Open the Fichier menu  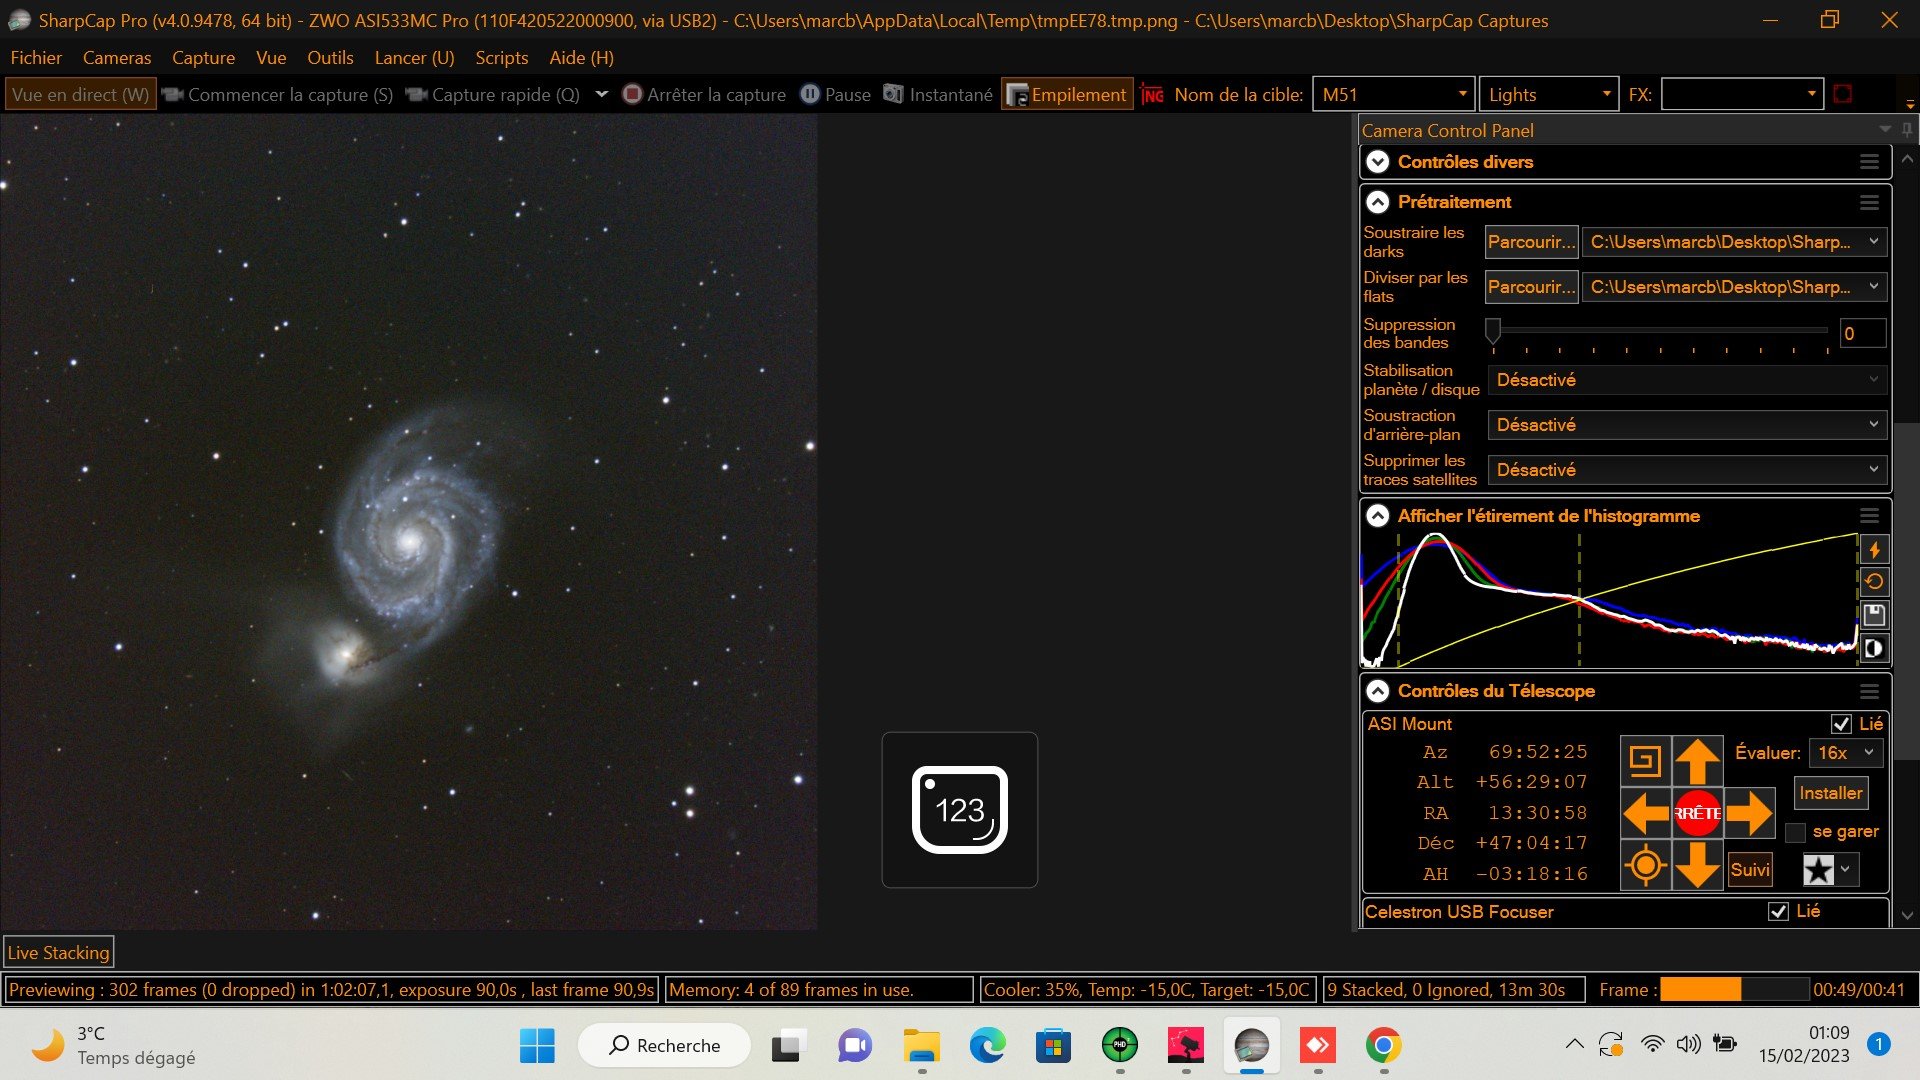pos(36,58)
